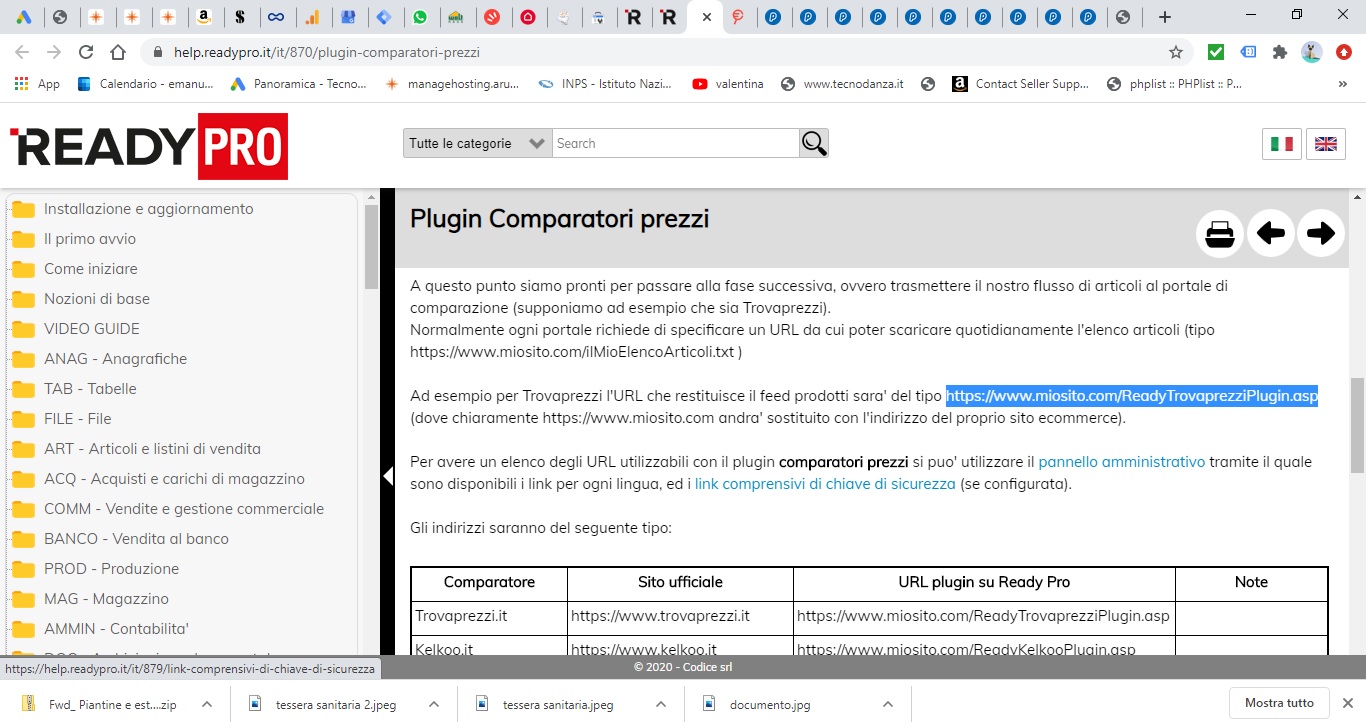The width and height of the screenshot is (1366, 728).
Task: Open the Google Ads tab
Action: pyautogui.click(x=24, y=17)
